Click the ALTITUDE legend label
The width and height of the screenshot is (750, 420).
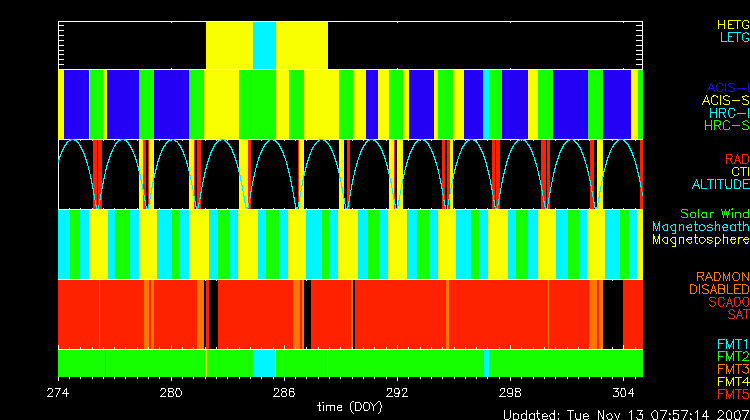click(x=720, y=185)
